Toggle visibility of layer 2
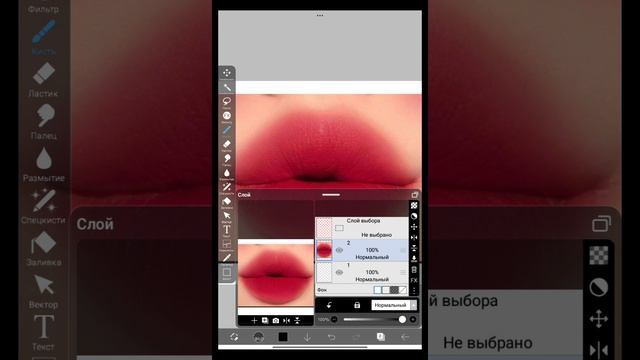The image size is (640, 360). 339,250
